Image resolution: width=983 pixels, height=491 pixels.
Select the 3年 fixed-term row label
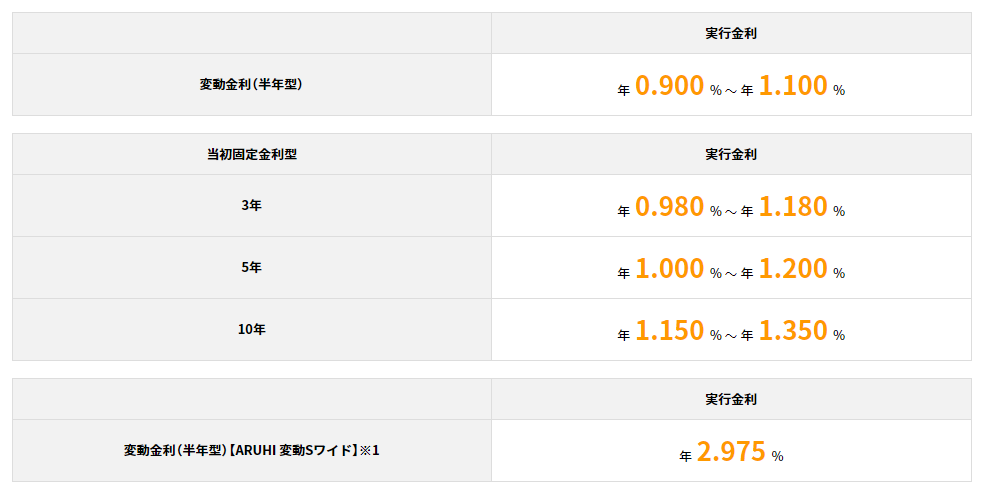(x=251, y=205)
